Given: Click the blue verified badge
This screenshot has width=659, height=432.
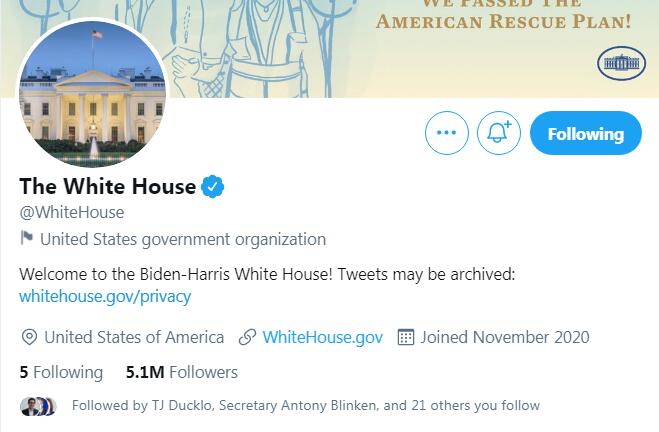Looking at the screenshot, I should (x=213, y=186).
